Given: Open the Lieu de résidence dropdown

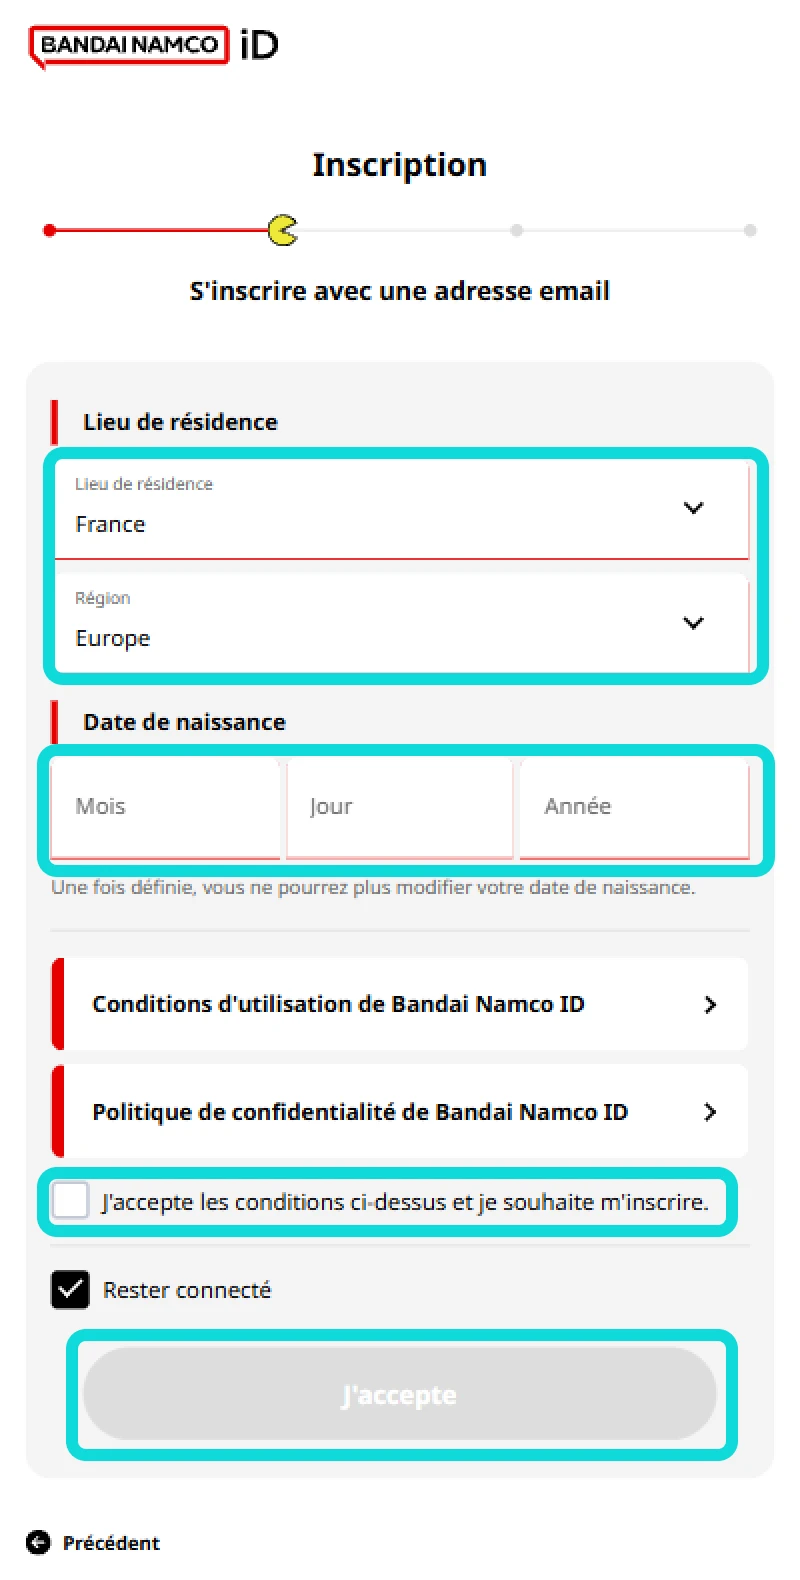Looking at the screenshot, I should click(x=400, y=509).
